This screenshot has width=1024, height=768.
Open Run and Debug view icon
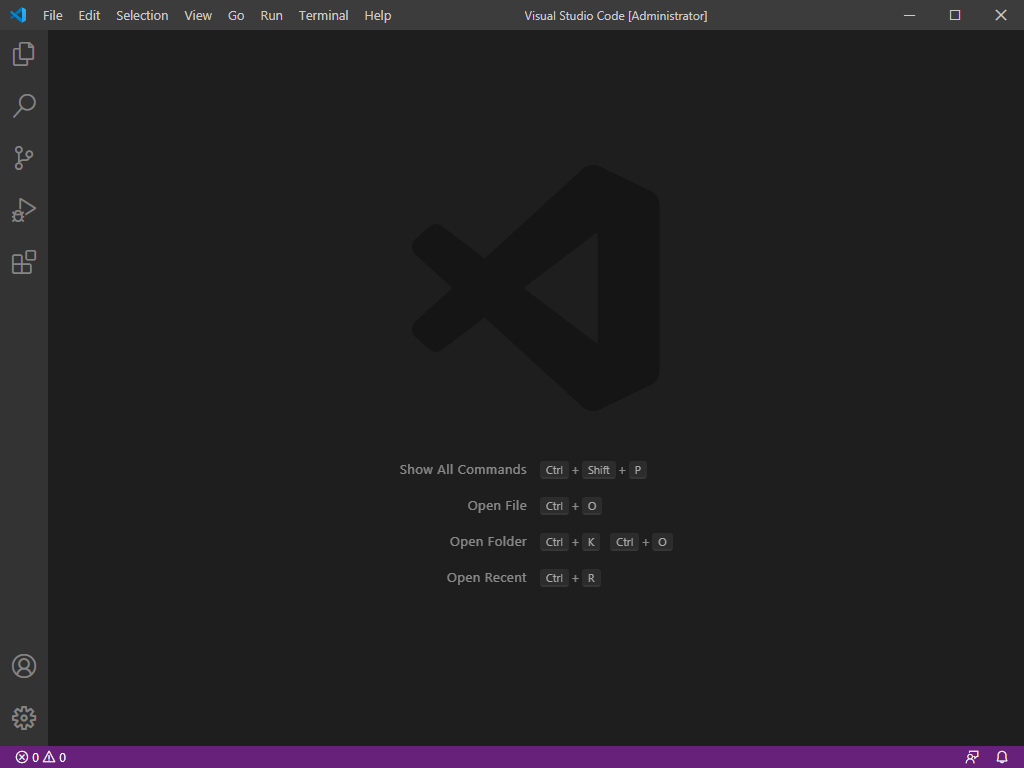24,210
